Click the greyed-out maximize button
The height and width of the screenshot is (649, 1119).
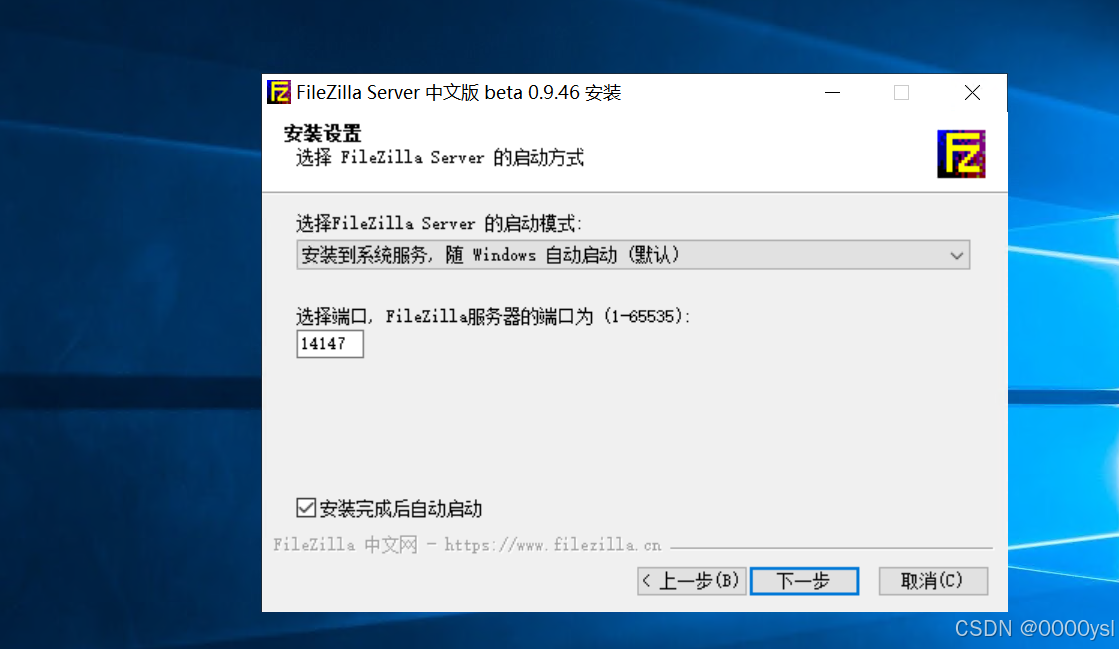pos(901,93)
